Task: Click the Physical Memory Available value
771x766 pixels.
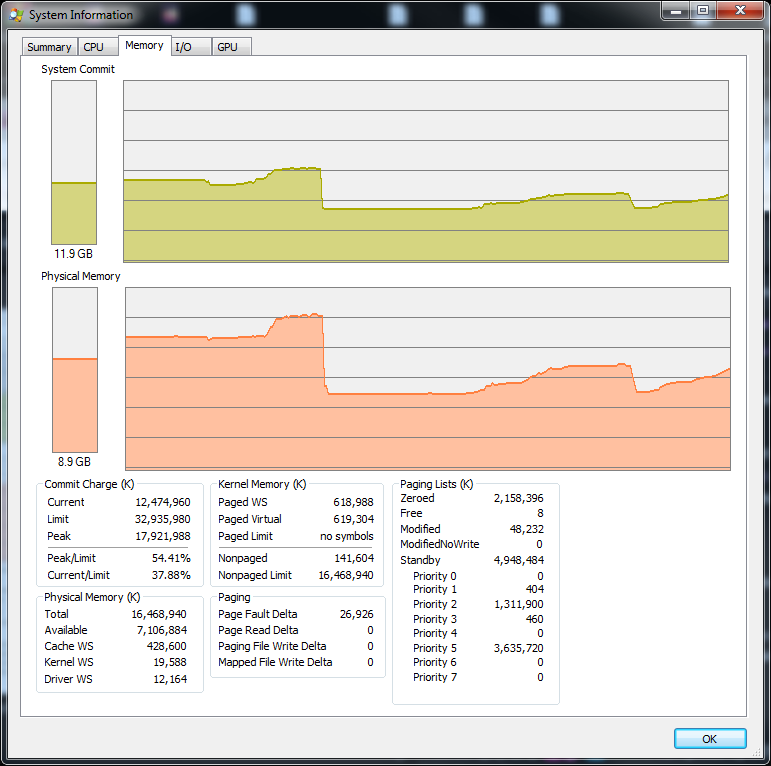Action: coord(162,630)
